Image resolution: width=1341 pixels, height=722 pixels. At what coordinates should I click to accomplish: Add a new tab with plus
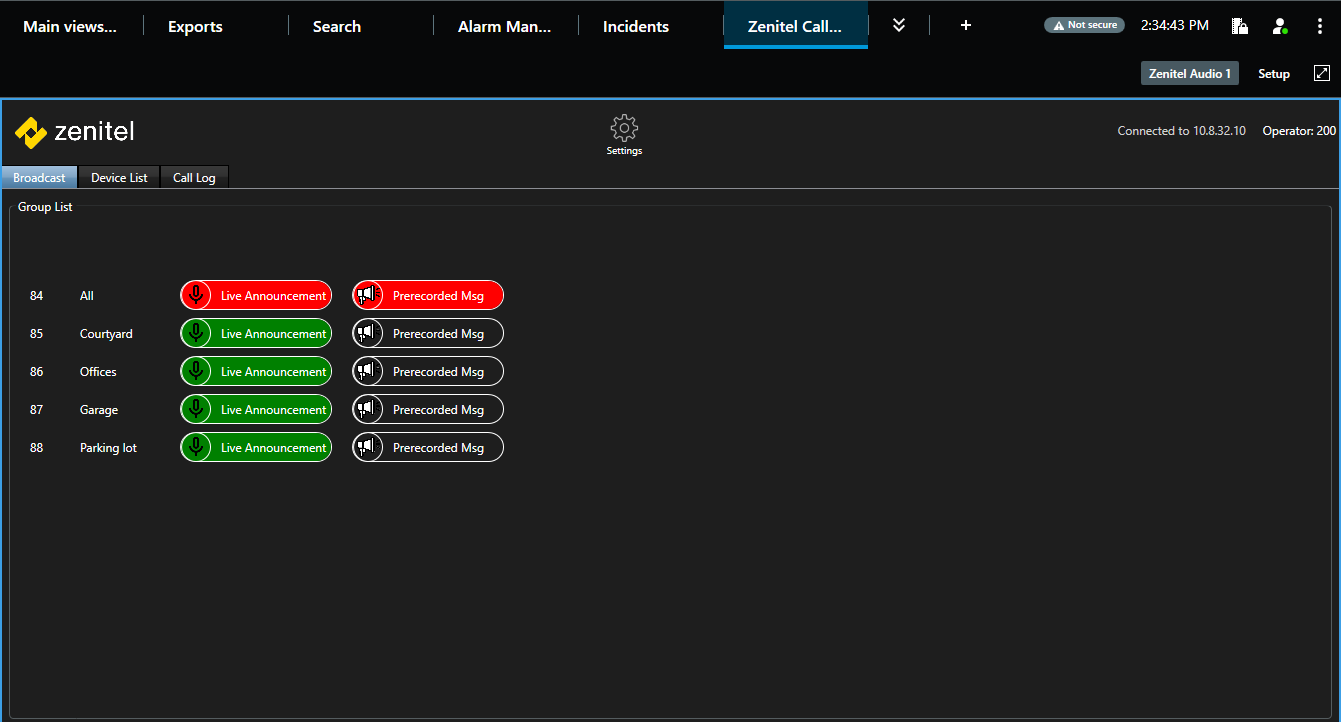965,26
